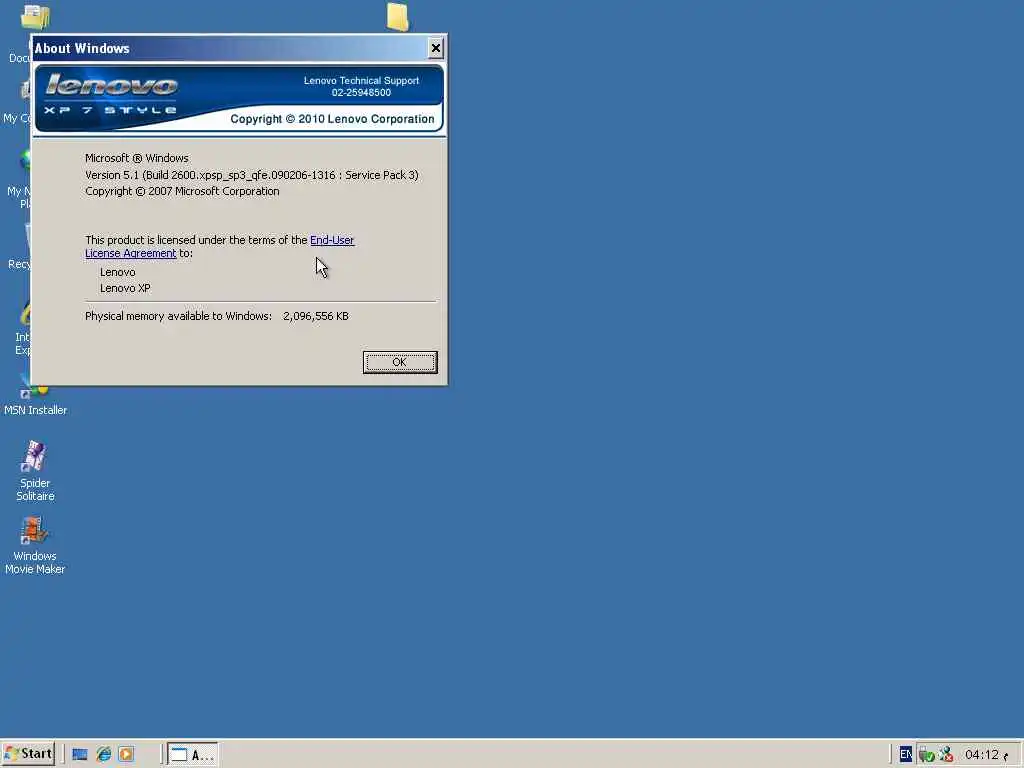This screenshot has width=1024, height=768.
Task: Select the About Windows taskbar button
Action: 193,755
